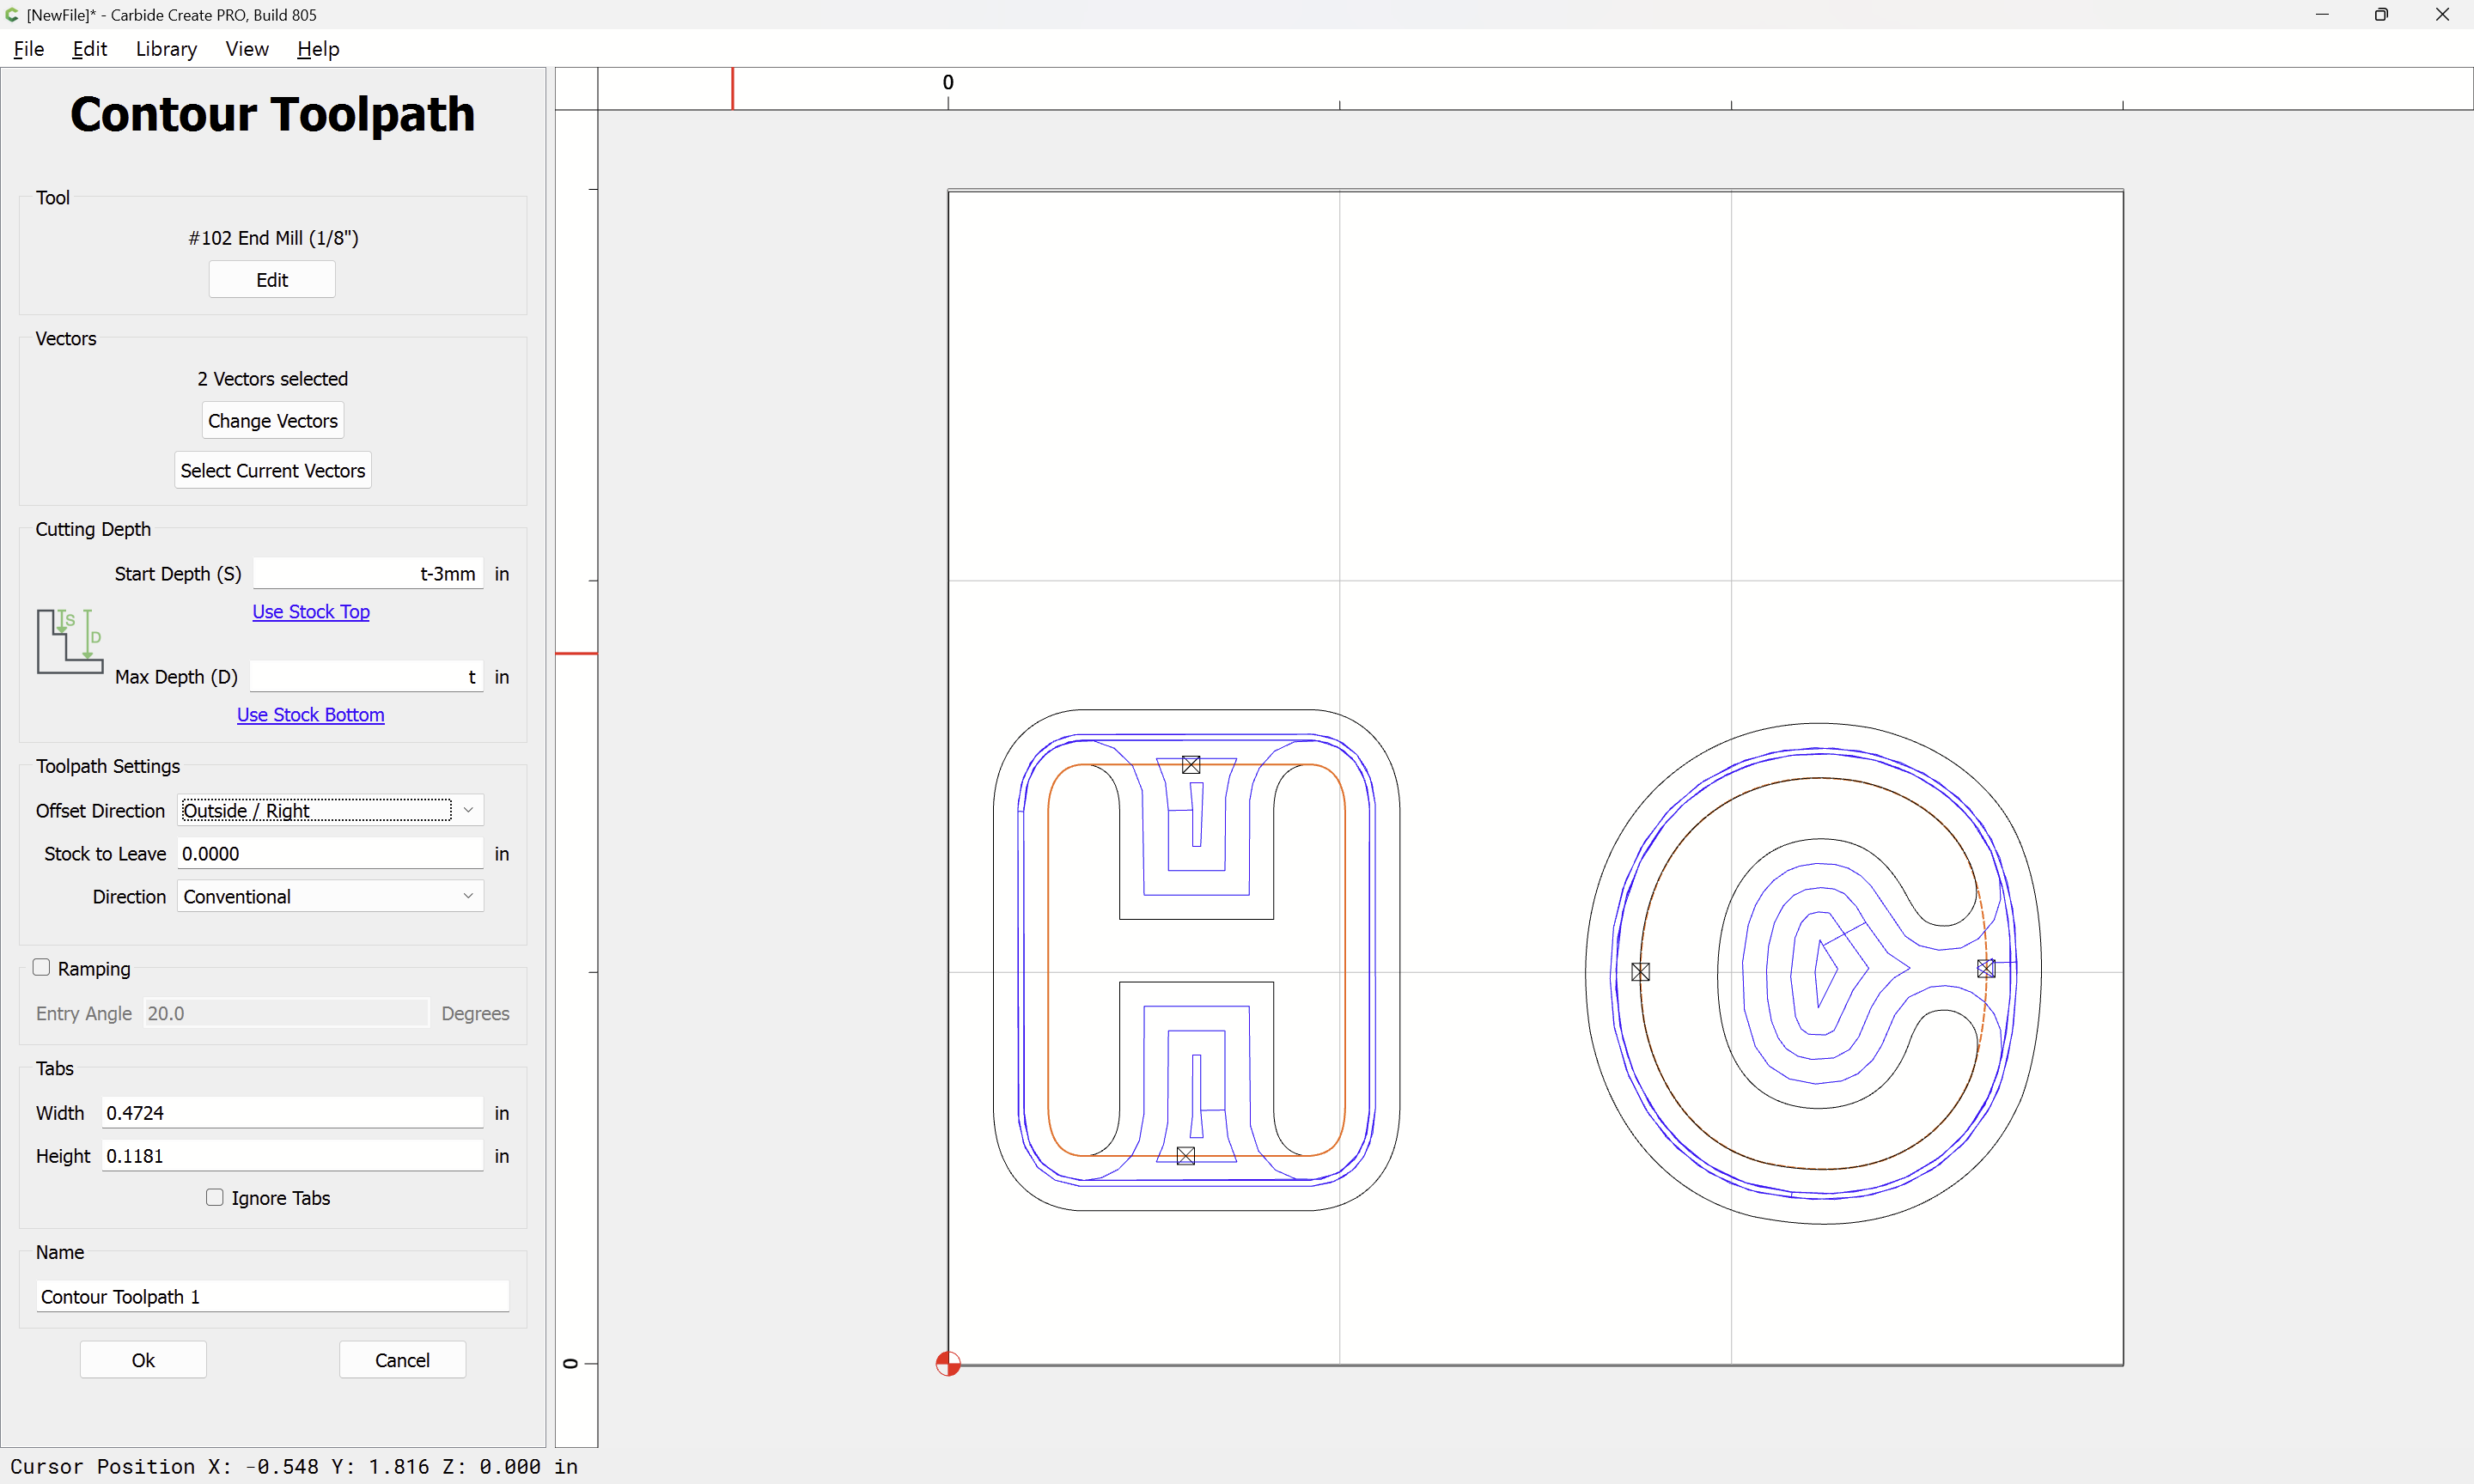Click the '2 Vectors selected' text
Image resolution: width=2474 pixels, height=1484 pixels.
(272, 379)
